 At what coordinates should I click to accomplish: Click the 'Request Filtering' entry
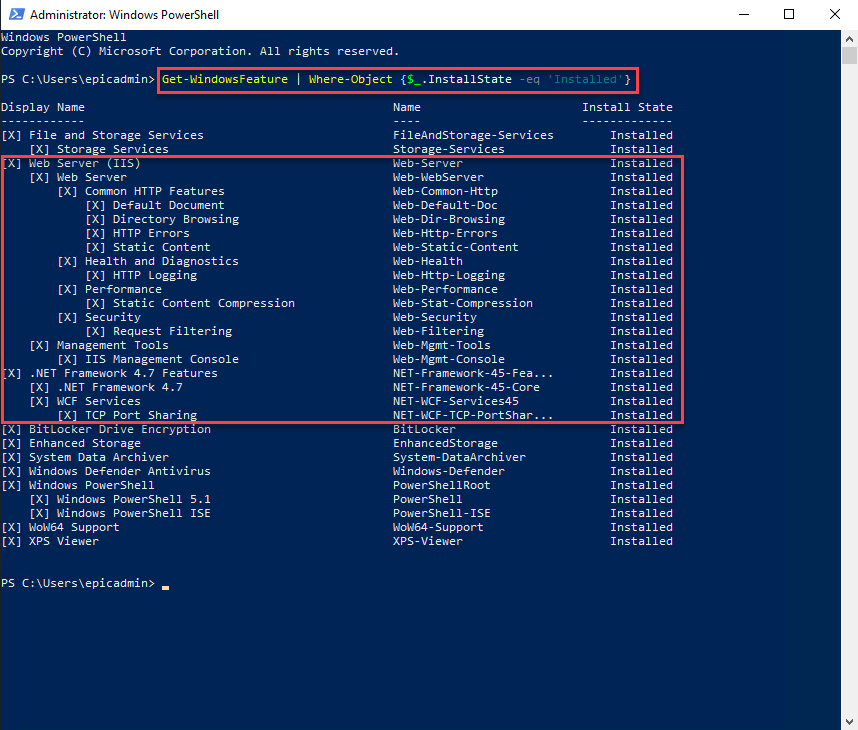(x=172, y=331)
